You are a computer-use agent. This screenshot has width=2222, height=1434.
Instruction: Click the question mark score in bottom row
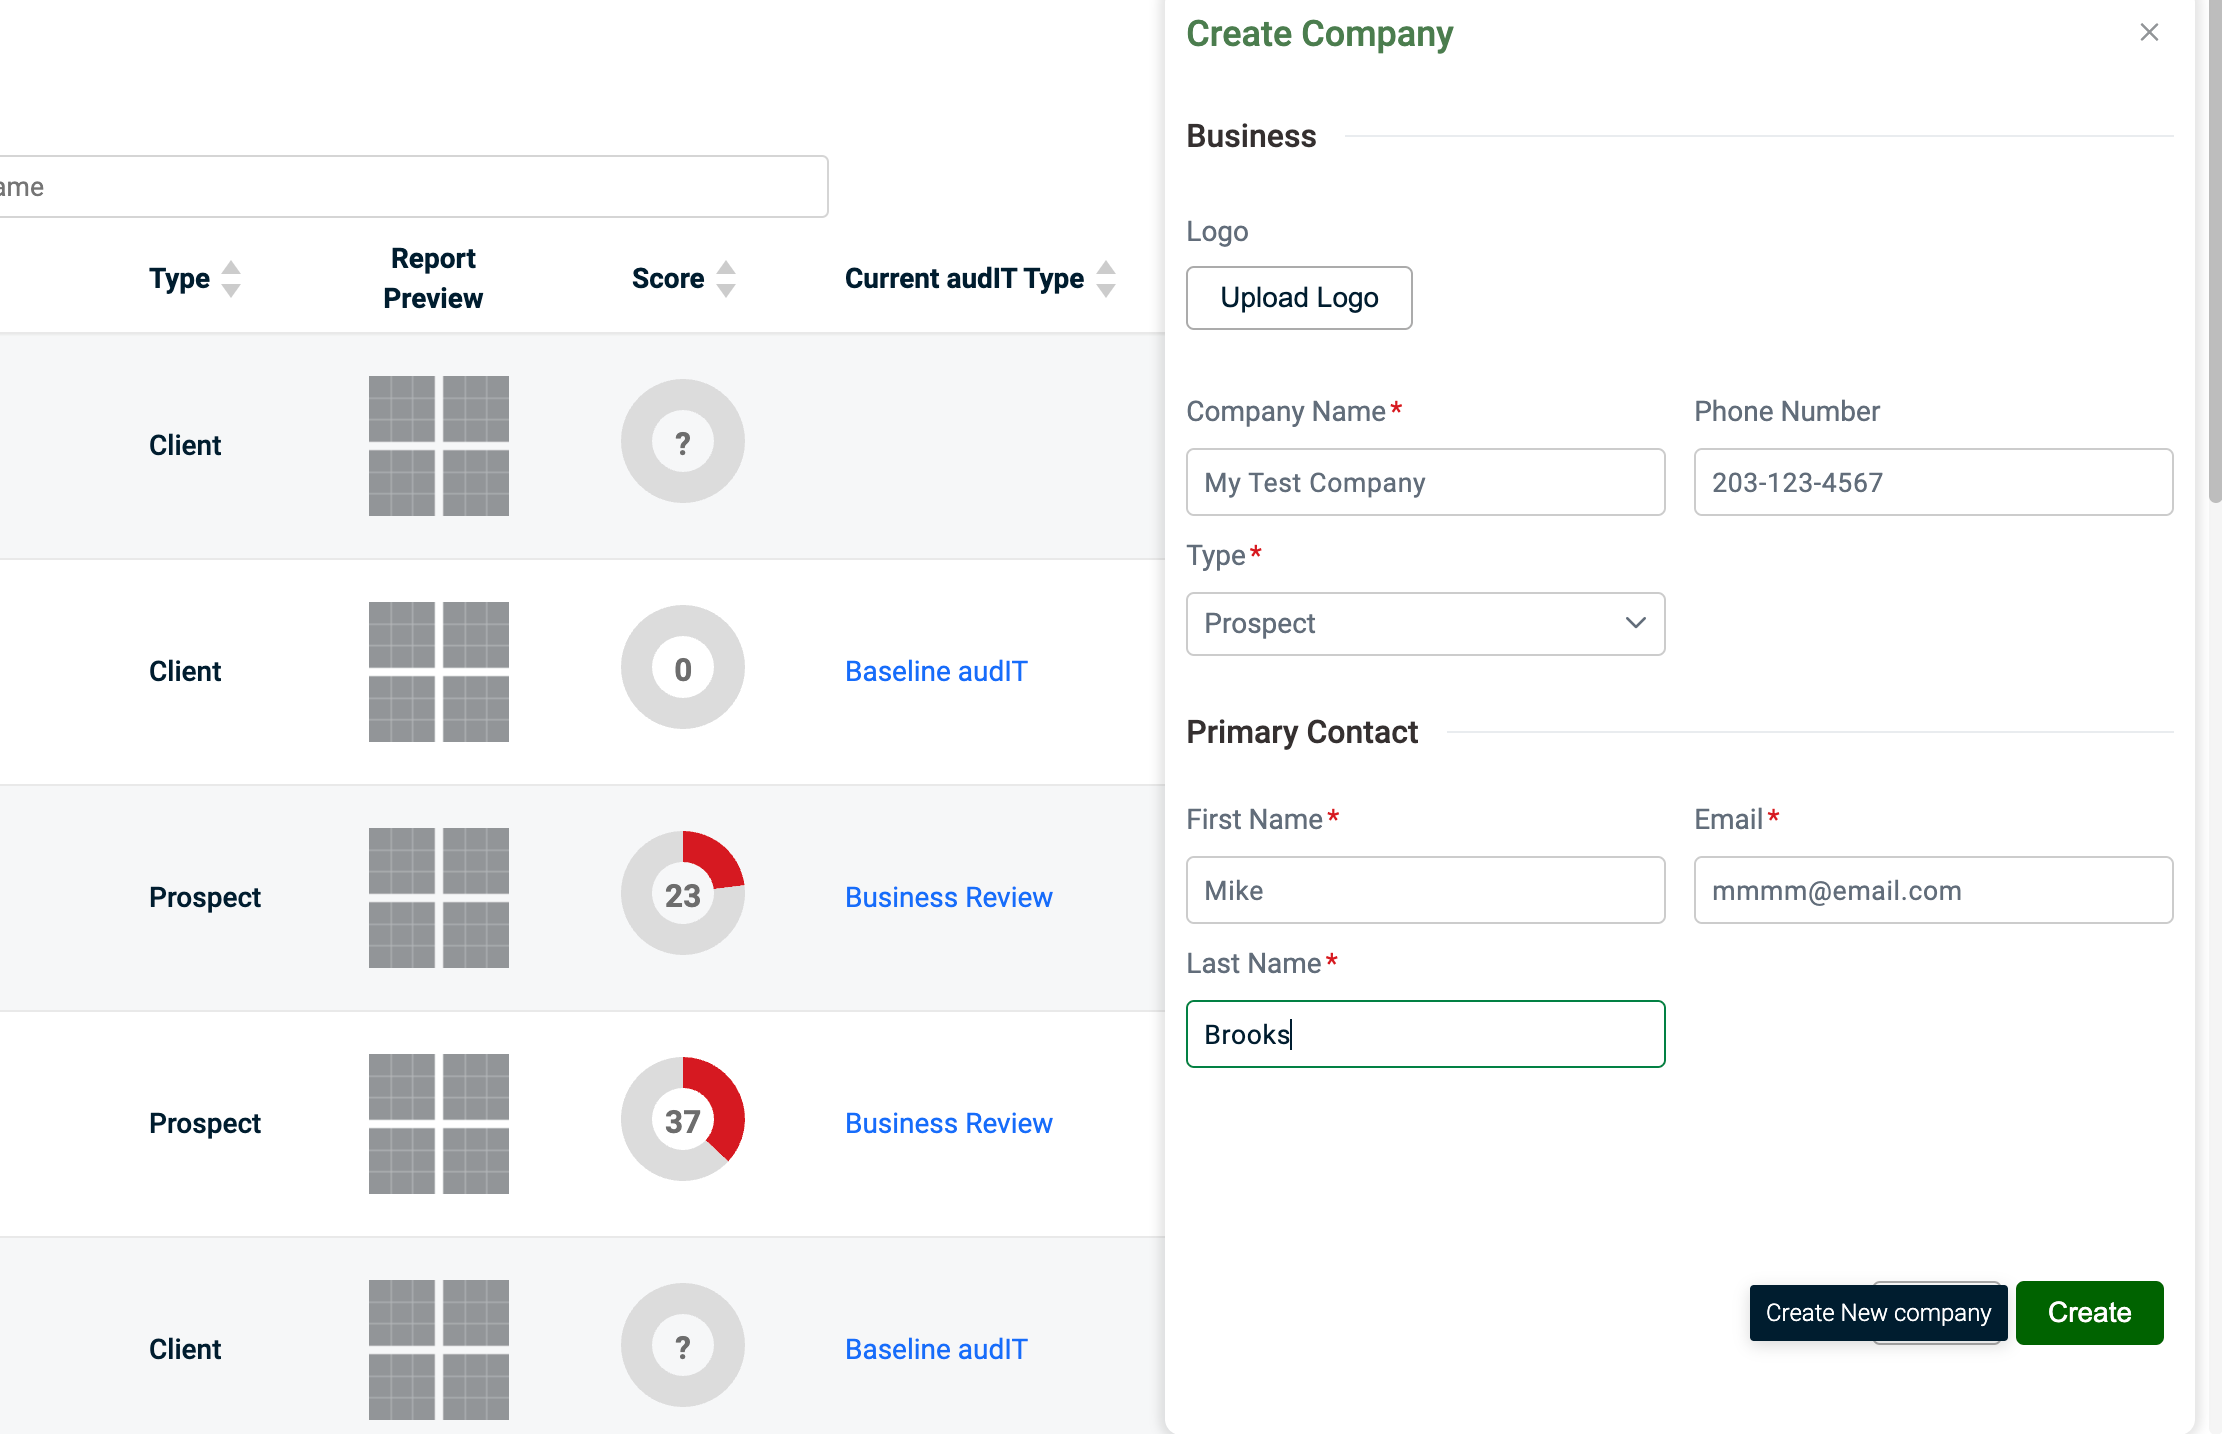[683, 1345]
